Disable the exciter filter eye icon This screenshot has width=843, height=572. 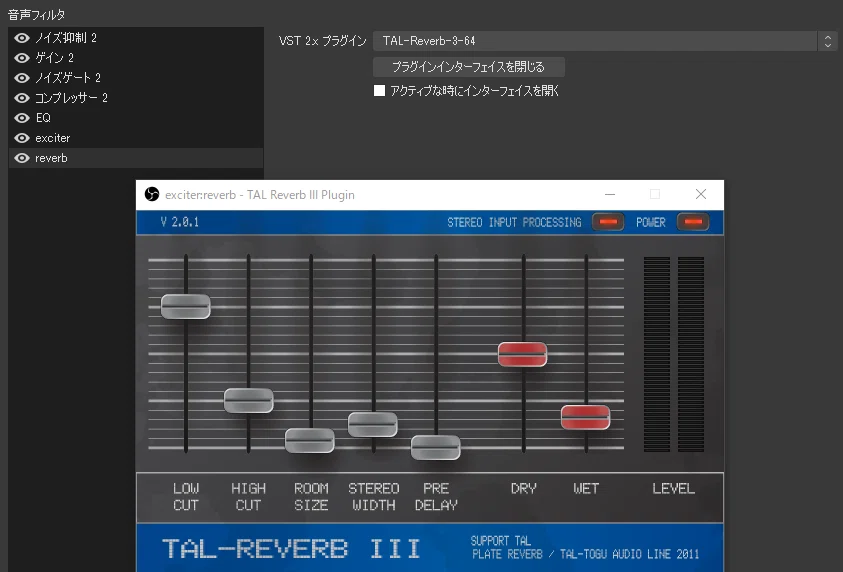pos(22,138)
